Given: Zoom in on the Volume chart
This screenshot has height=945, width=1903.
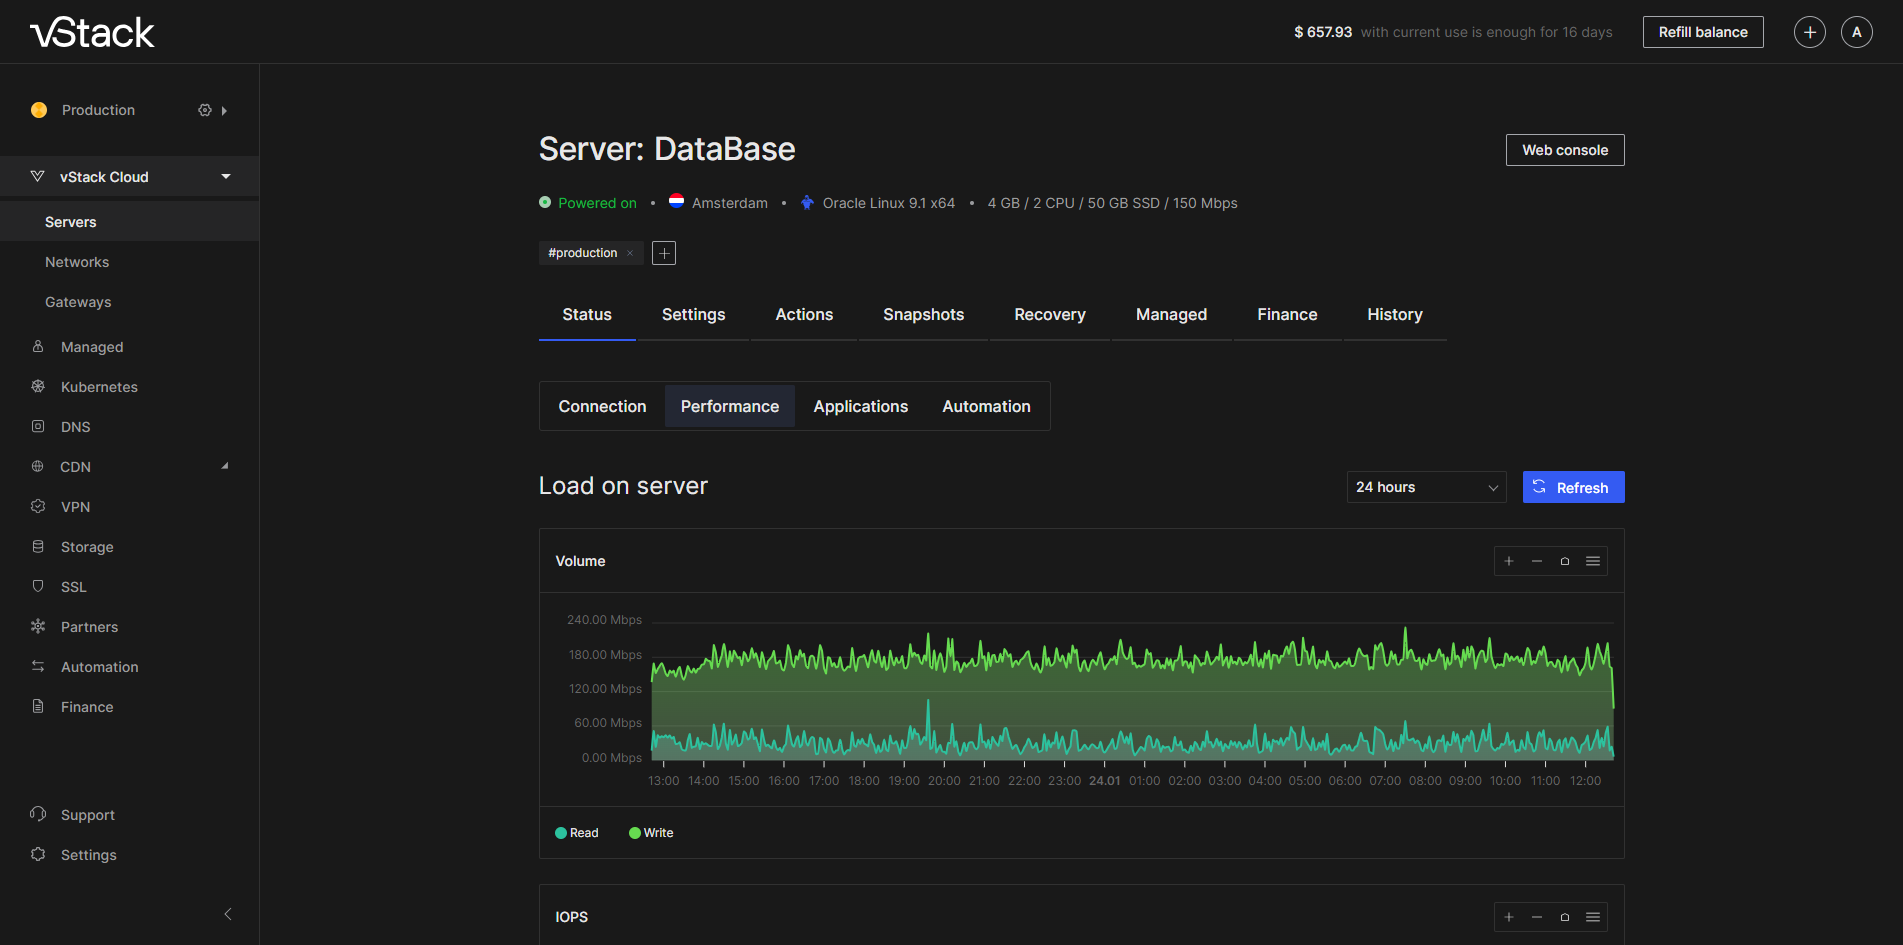Looking at the screenshot, I should 1509,561.
